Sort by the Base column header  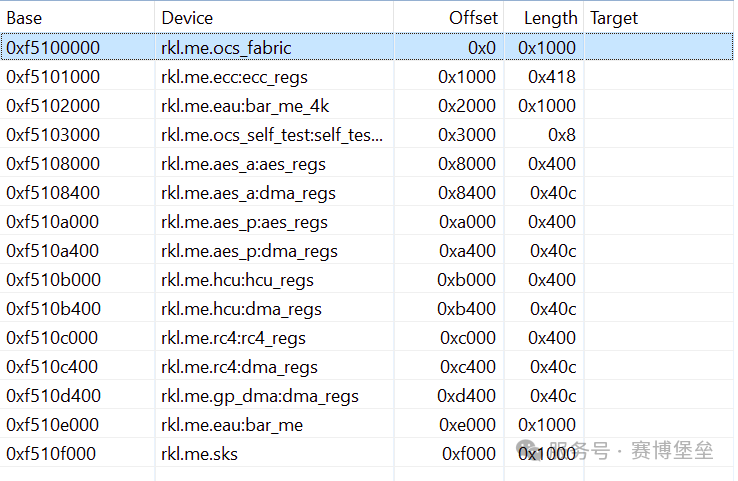pos(77,18)
